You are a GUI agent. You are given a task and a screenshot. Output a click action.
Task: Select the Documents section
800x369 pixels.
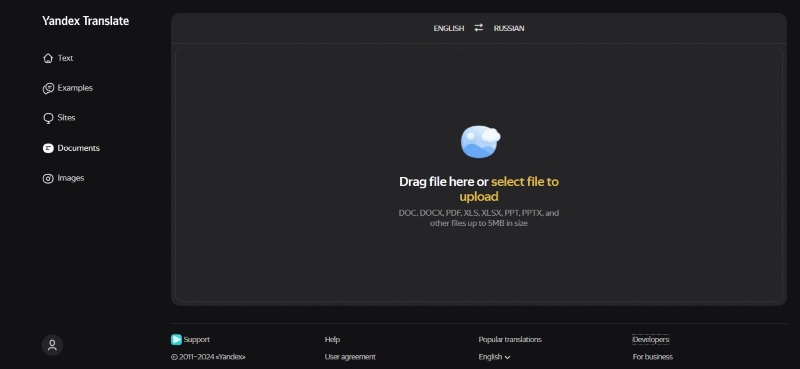tap(79, 148)
